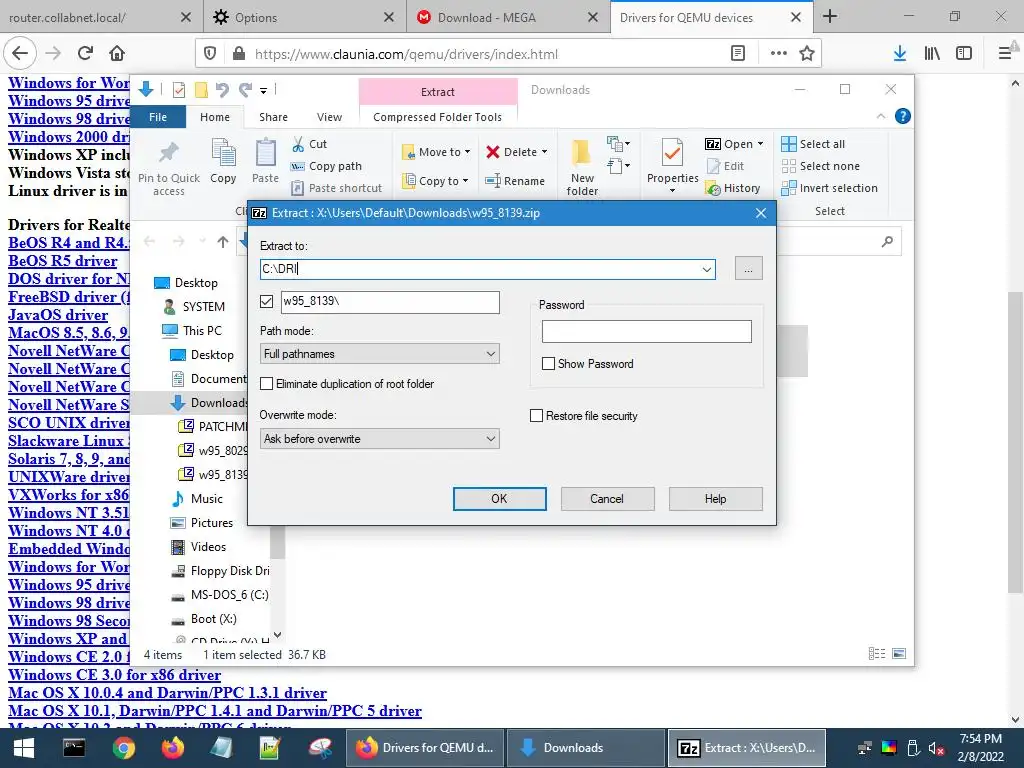
Task: Click Rename in Explorer ribbon
Action: click(515, 181)
